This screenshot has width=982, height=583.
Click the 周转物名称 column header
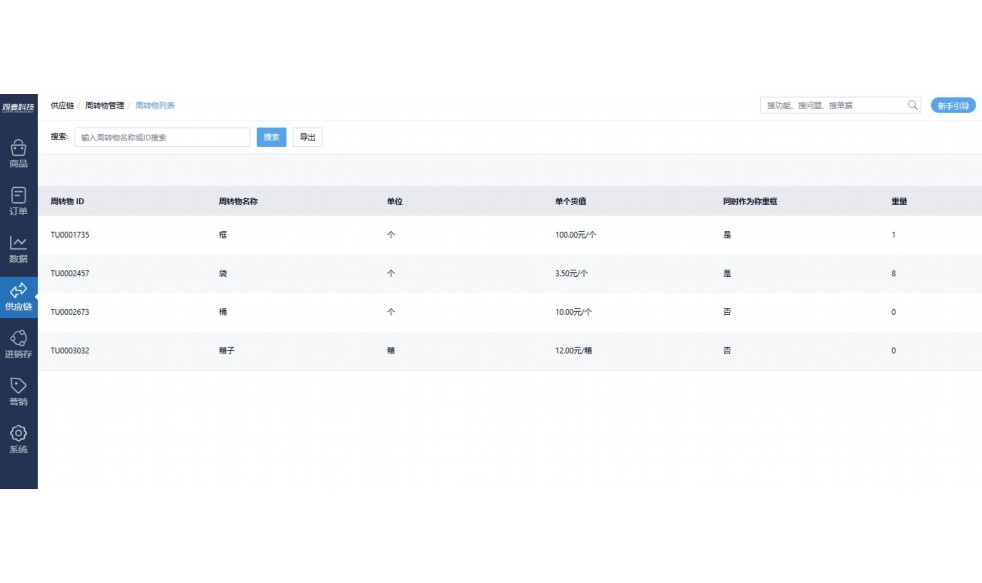point(238,201)
